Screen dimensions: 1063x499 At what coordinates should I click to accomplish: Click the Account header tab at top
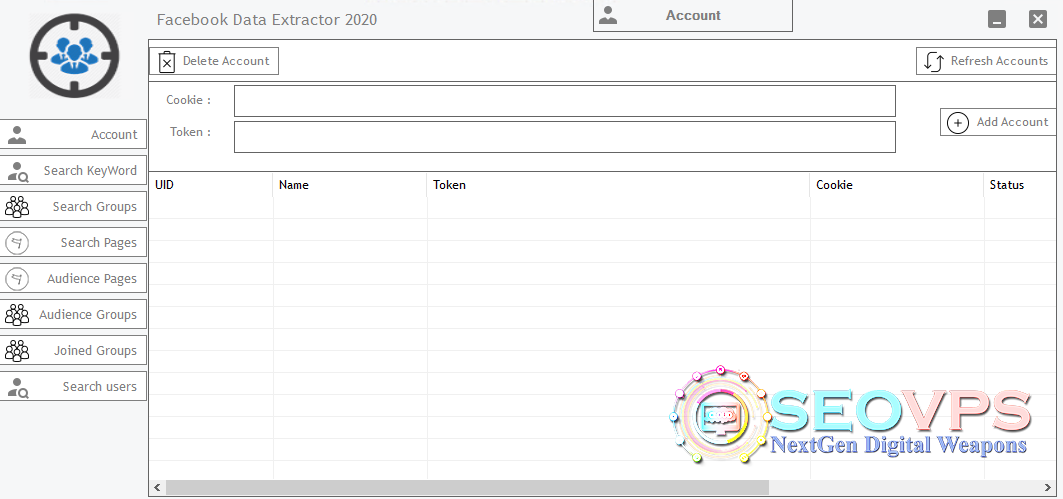click(x=693, y=16)
